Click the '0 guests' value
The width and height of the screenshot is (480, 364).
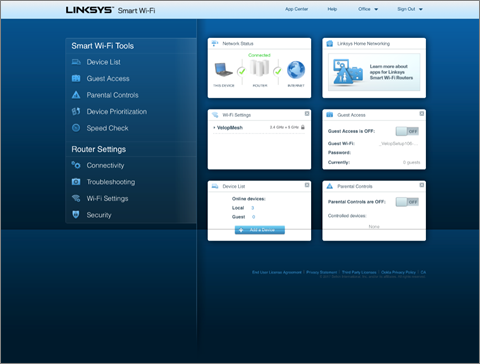pos(411,162)
